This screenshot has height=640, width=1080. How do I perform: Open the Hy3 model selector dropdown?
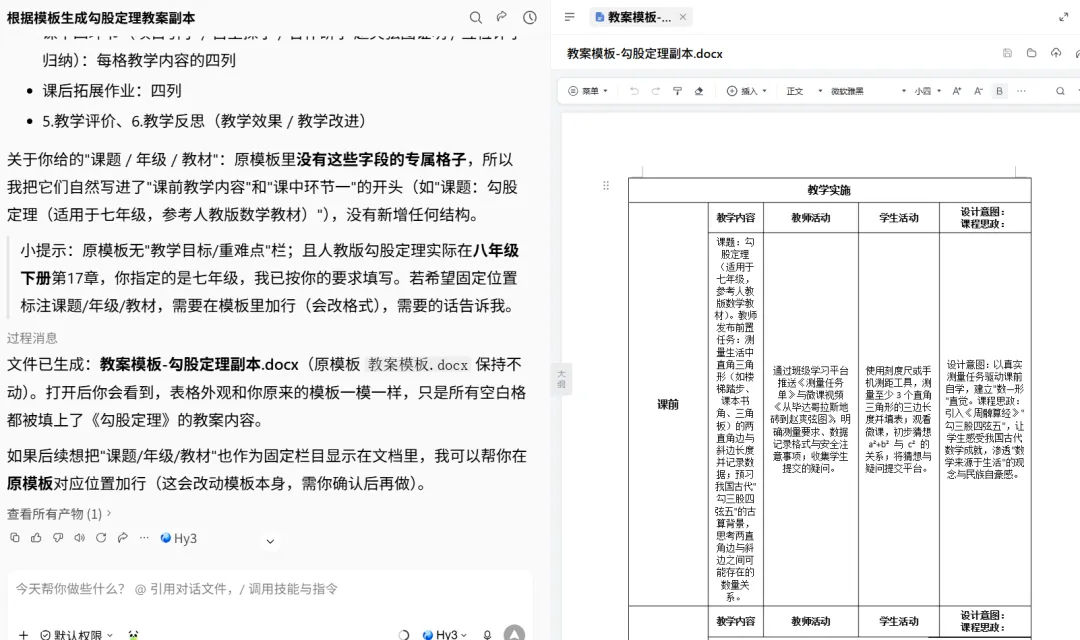(444, 634)
